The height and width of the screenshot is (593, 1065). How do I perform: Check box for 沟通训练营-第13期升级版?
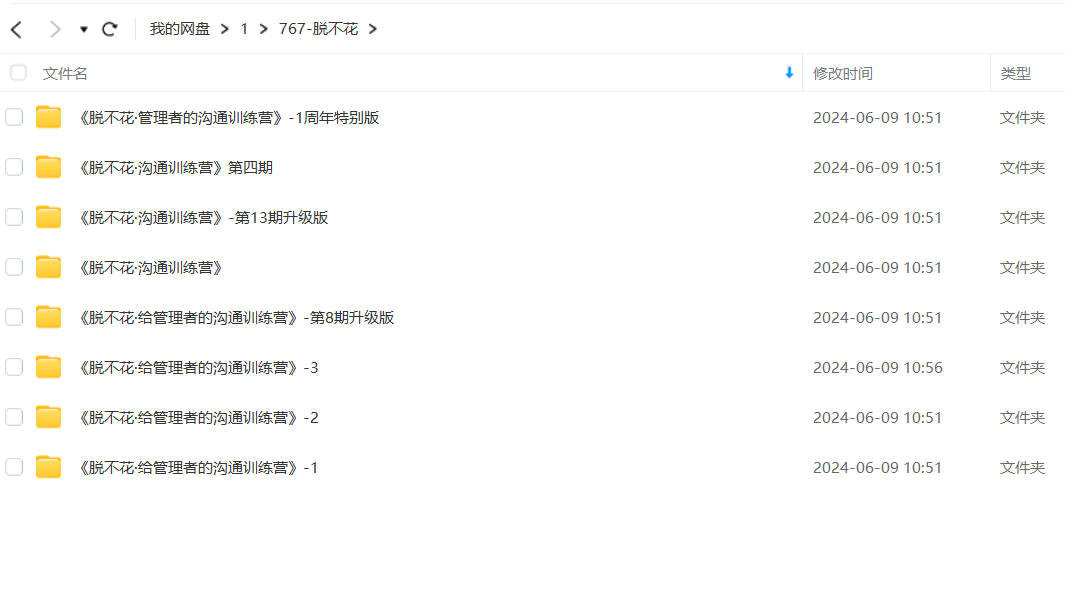click(x=14, y=217)
